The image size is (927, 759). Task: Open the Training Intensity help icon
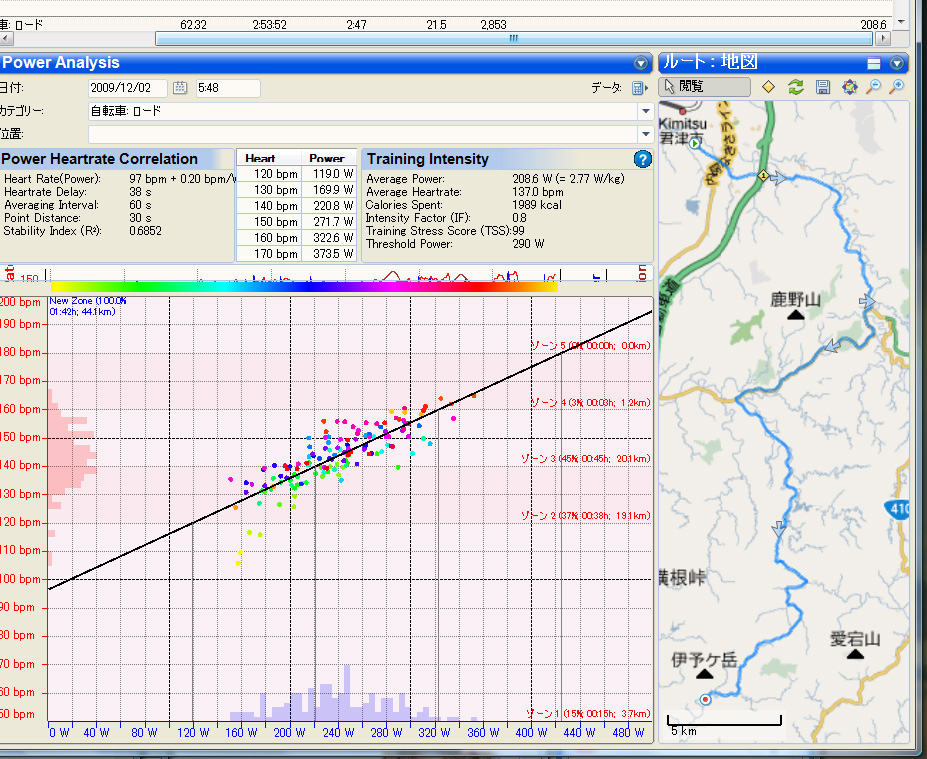(642, 159)
